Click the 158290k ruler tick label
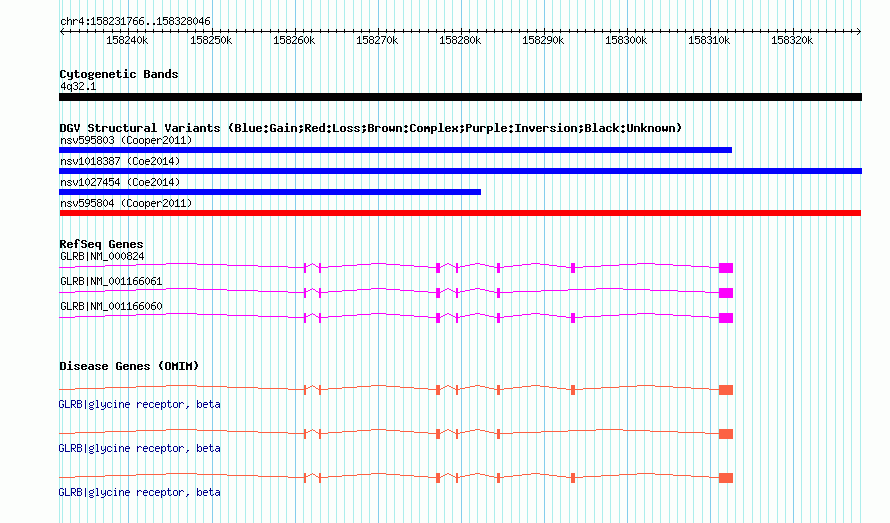The width and height of the screenshot is (890, 523). click(543, 40)
